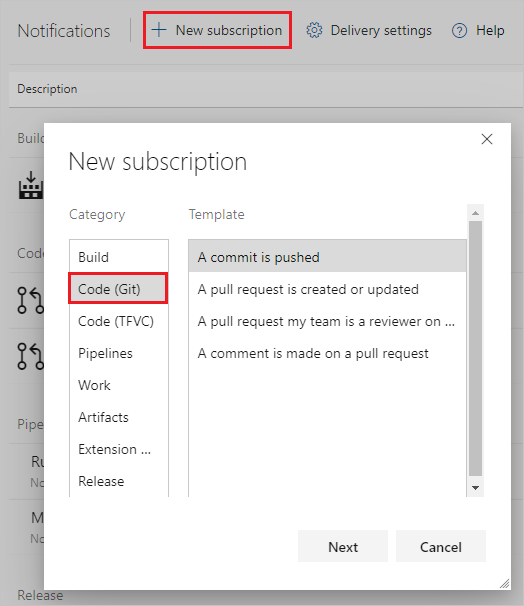
Task: Open New subscription from toolbar
Action: [x=217, y=30]
